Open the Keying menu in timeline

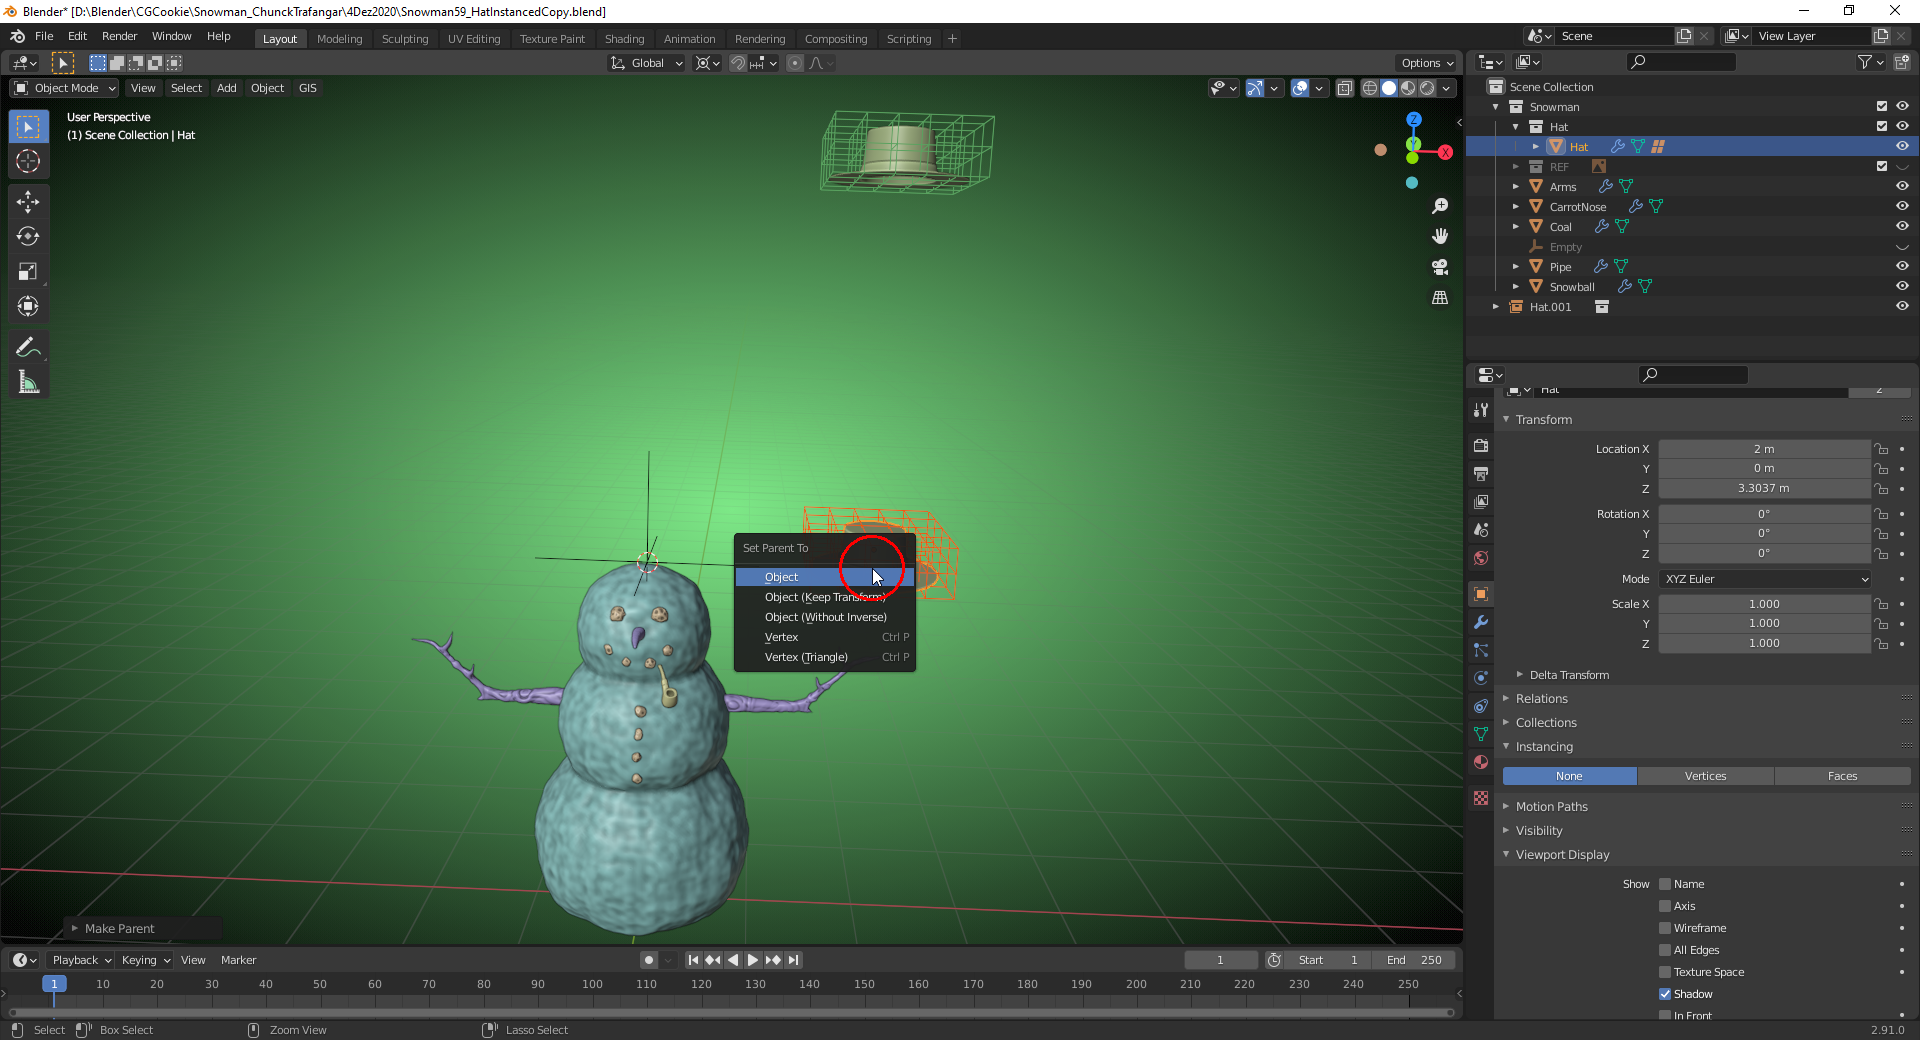(x=145, y=960)
